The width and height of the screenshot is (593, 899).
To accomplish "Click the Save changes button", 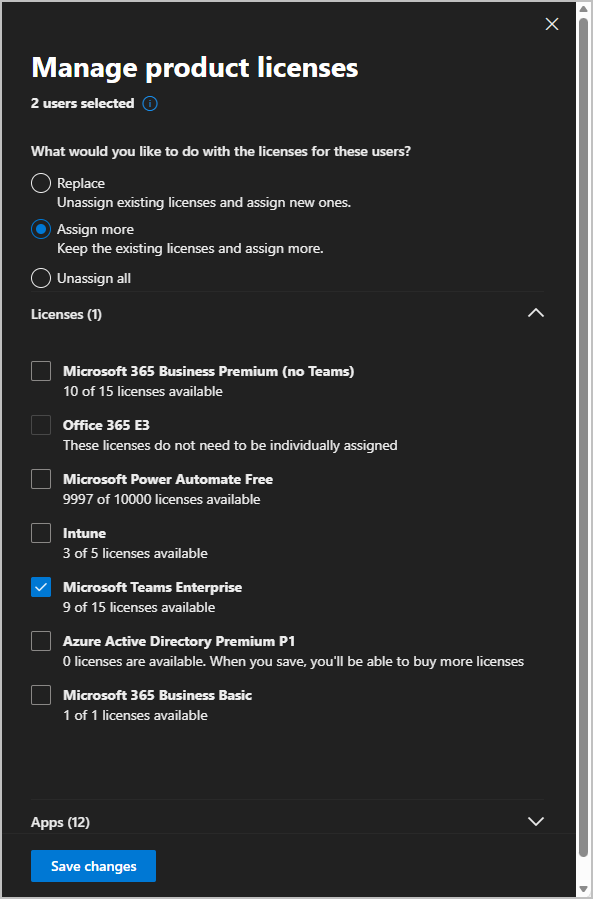I will [93, 866].
